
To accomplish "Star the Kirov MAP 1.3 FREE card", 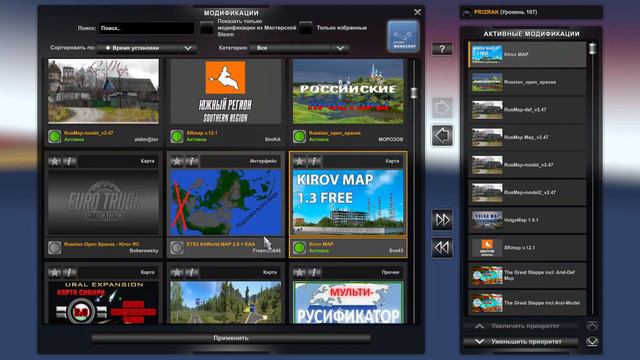I will pyautogui.click(x=299, y=161).
